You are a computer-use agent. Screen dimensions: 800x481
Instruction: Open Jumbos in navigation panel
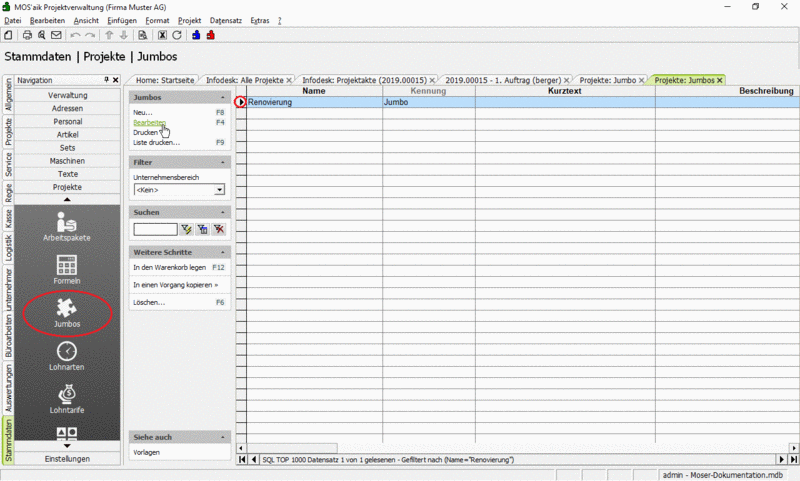click(x=67, y=313)
